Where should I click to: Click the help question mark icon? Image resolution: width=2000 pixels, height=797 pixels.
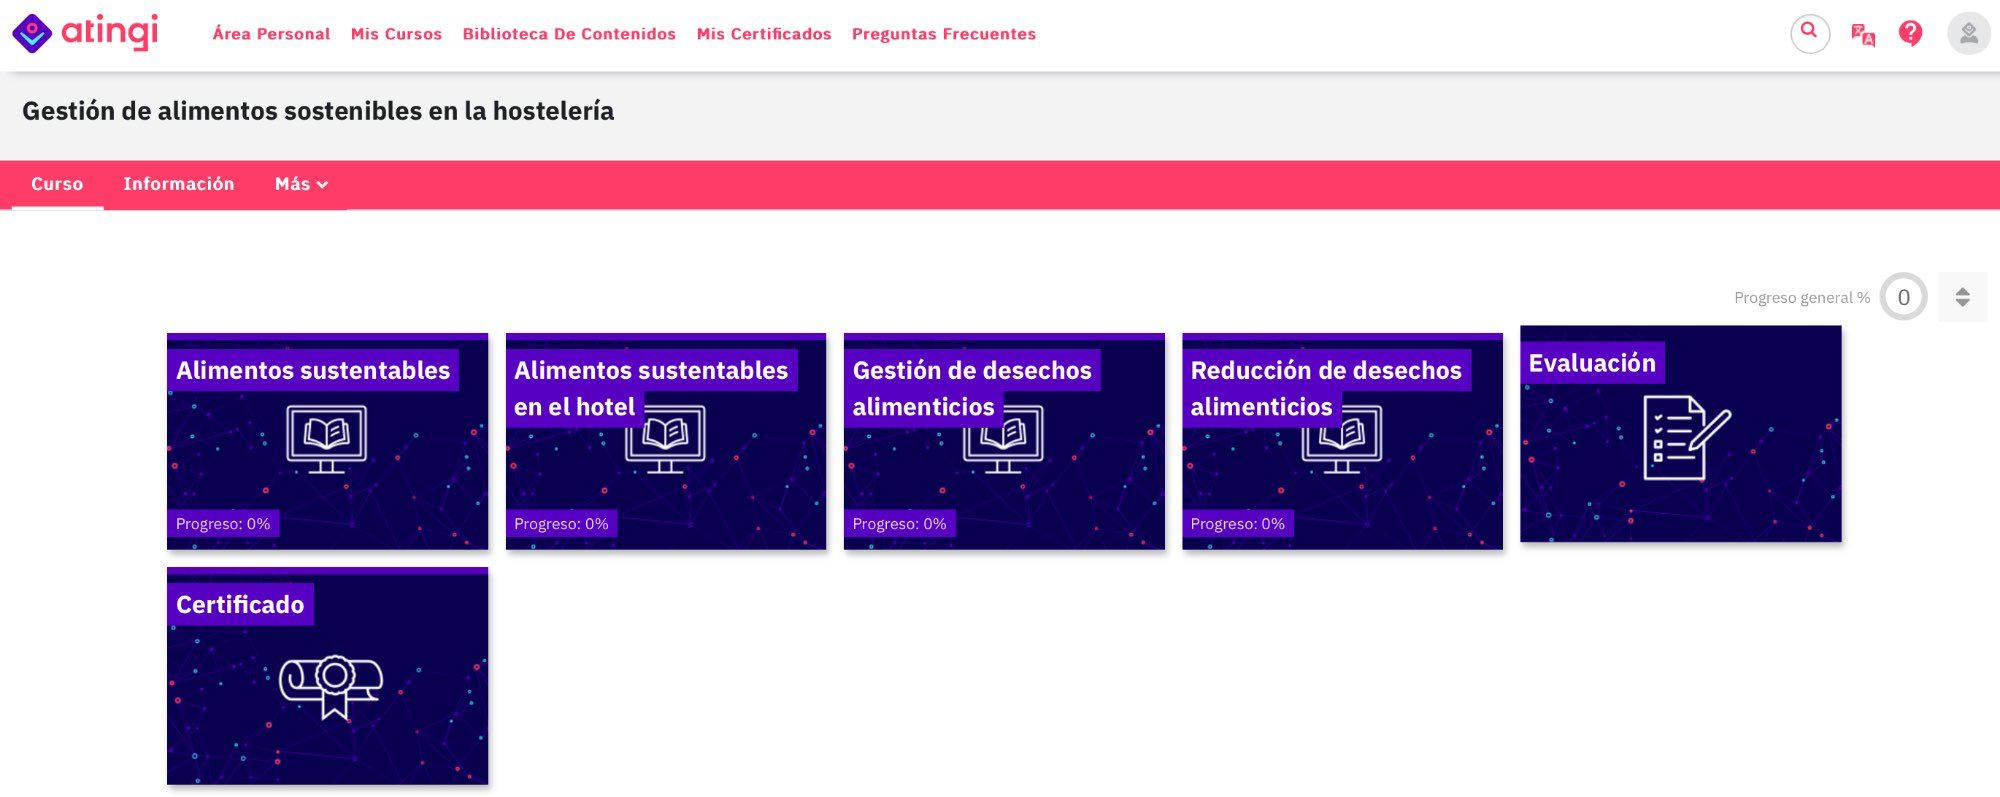pyautogui.click(x=1911, y=34)
